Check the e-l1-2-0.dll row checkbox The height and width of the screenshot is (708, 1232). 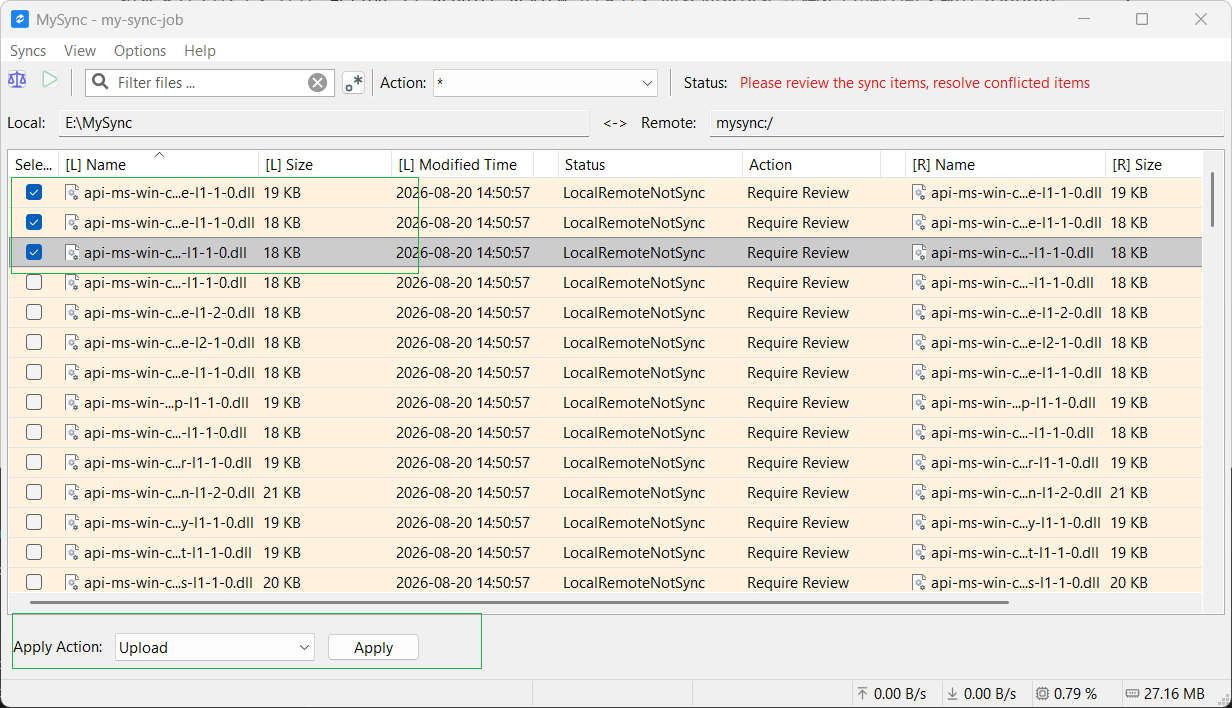pyautogui.click(x=34, y=313)
